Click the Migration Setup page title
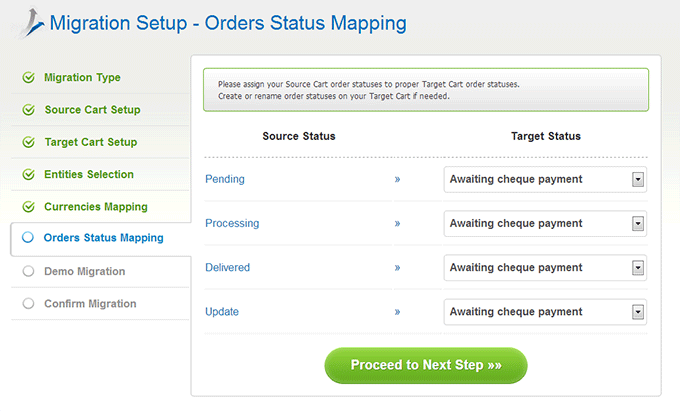The height and width of the screenshot is (411, 680). pos(228,23)
